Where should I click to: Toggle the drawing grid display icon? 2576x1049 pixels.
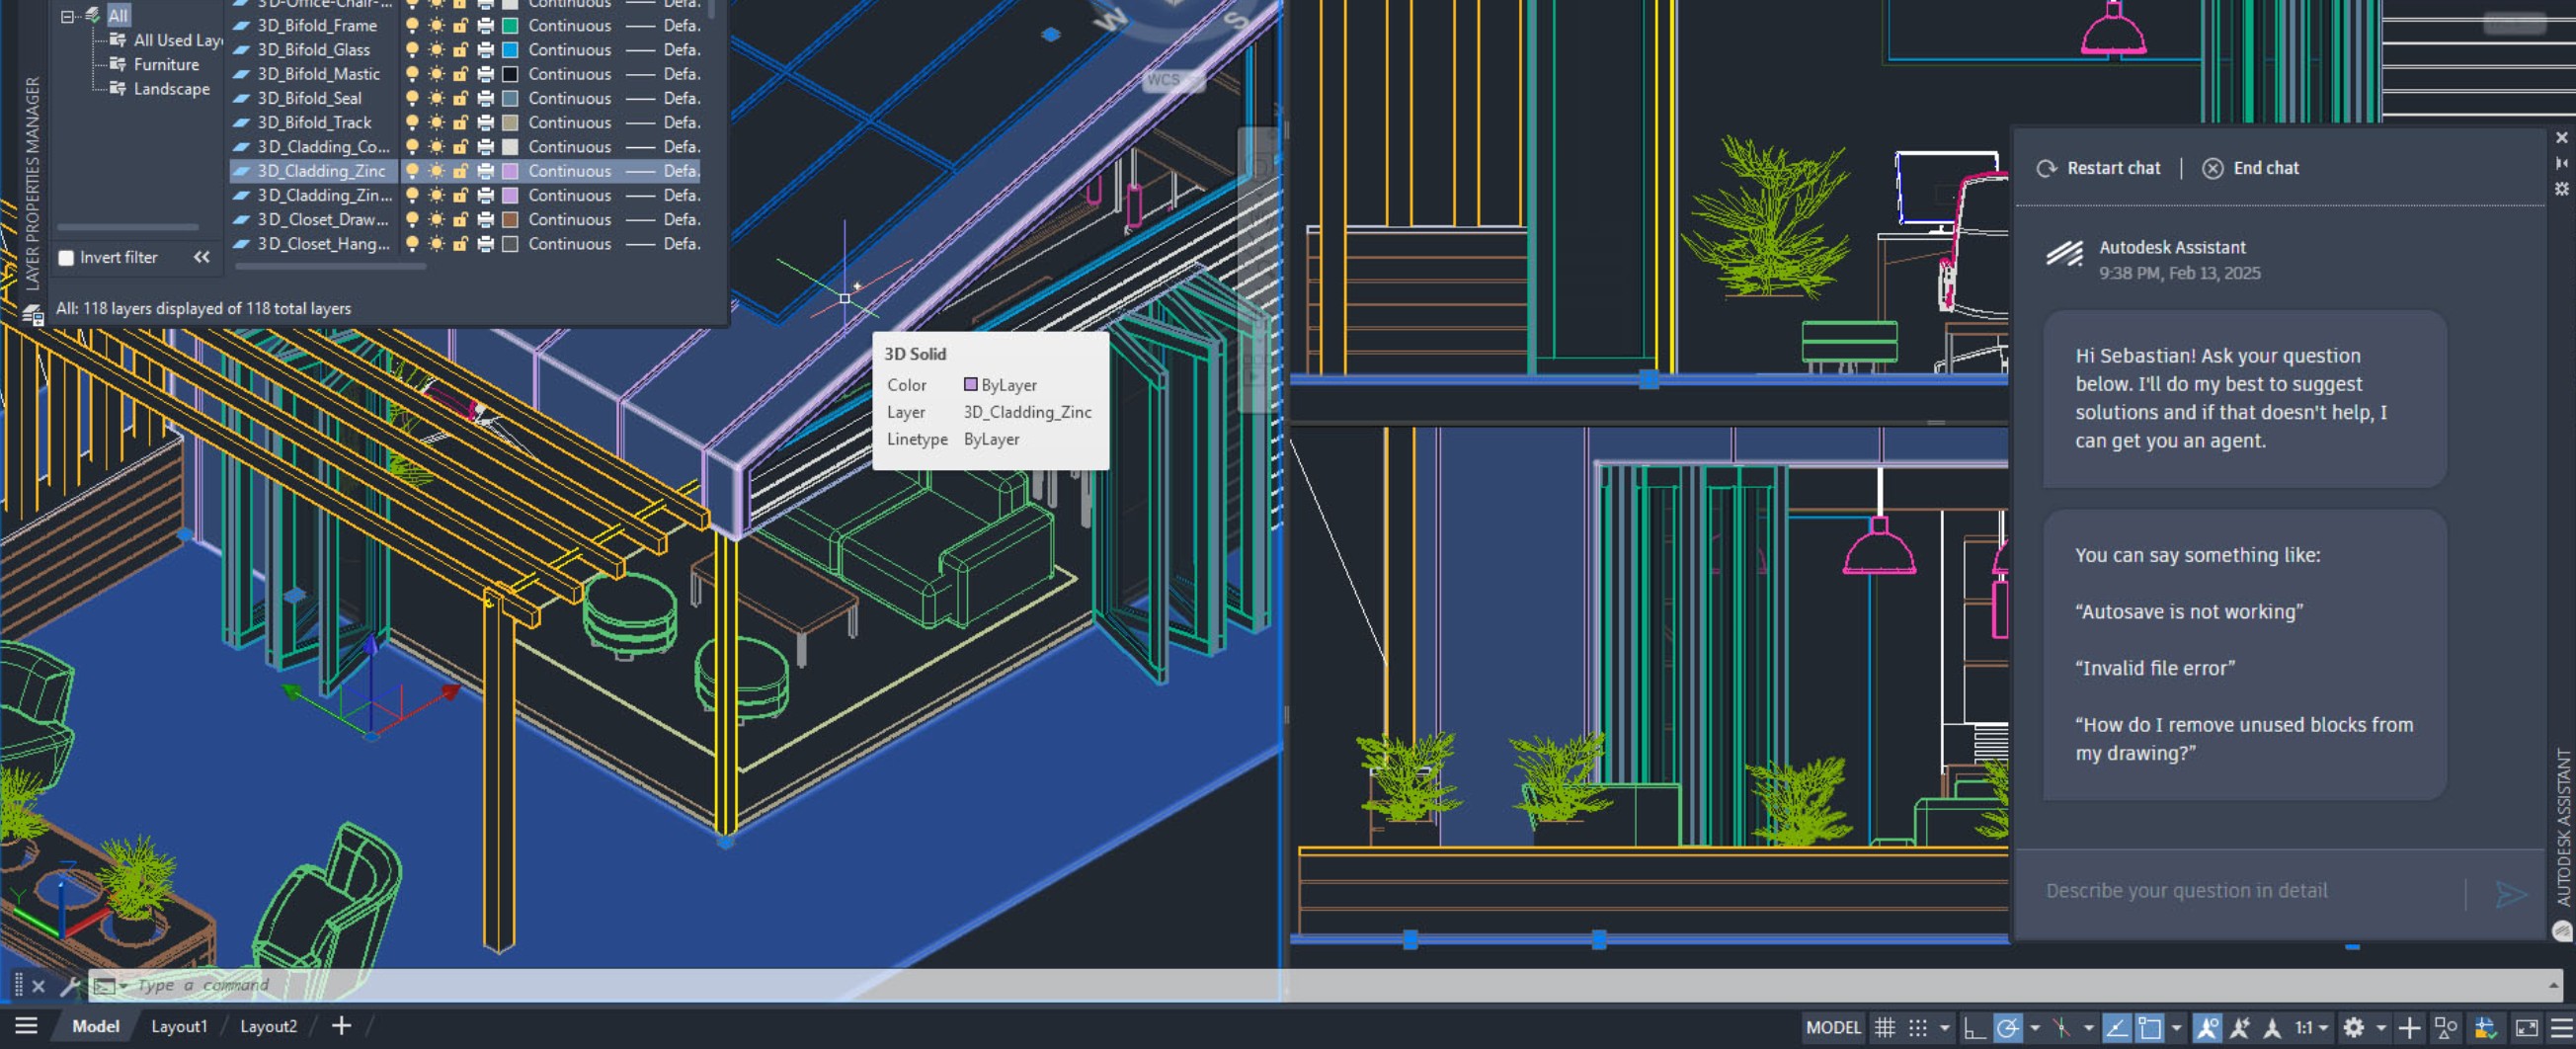click(x=1884, y=1027)
